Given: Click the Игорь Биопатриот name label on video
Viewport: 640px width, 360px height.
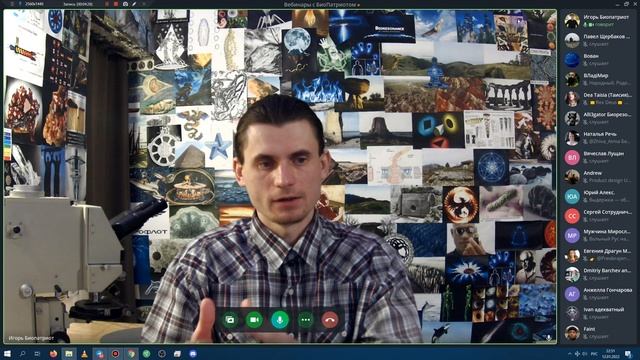Looking at the screenshot, I should 31,338.
